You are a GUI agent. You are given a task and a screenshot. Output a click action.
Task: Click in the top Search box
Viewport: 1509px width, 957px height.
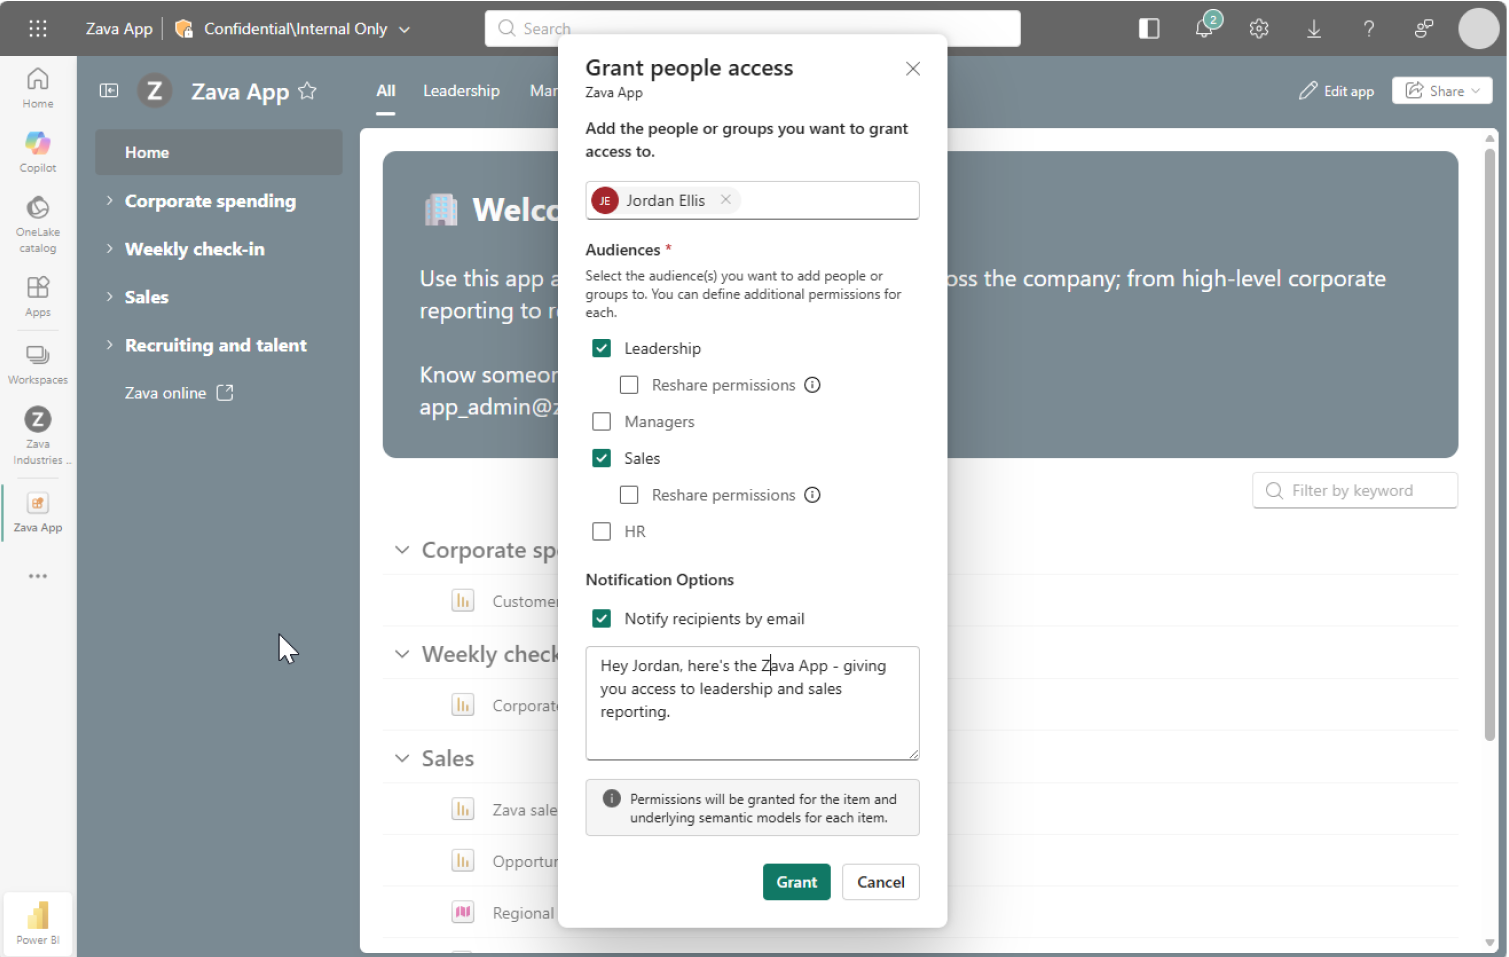pos(753,28)
